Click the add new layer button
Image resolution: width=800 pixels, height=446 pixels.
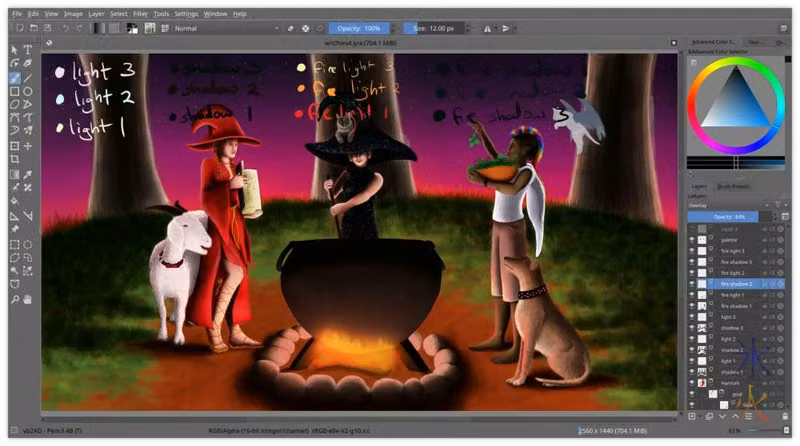pos(692,416)
